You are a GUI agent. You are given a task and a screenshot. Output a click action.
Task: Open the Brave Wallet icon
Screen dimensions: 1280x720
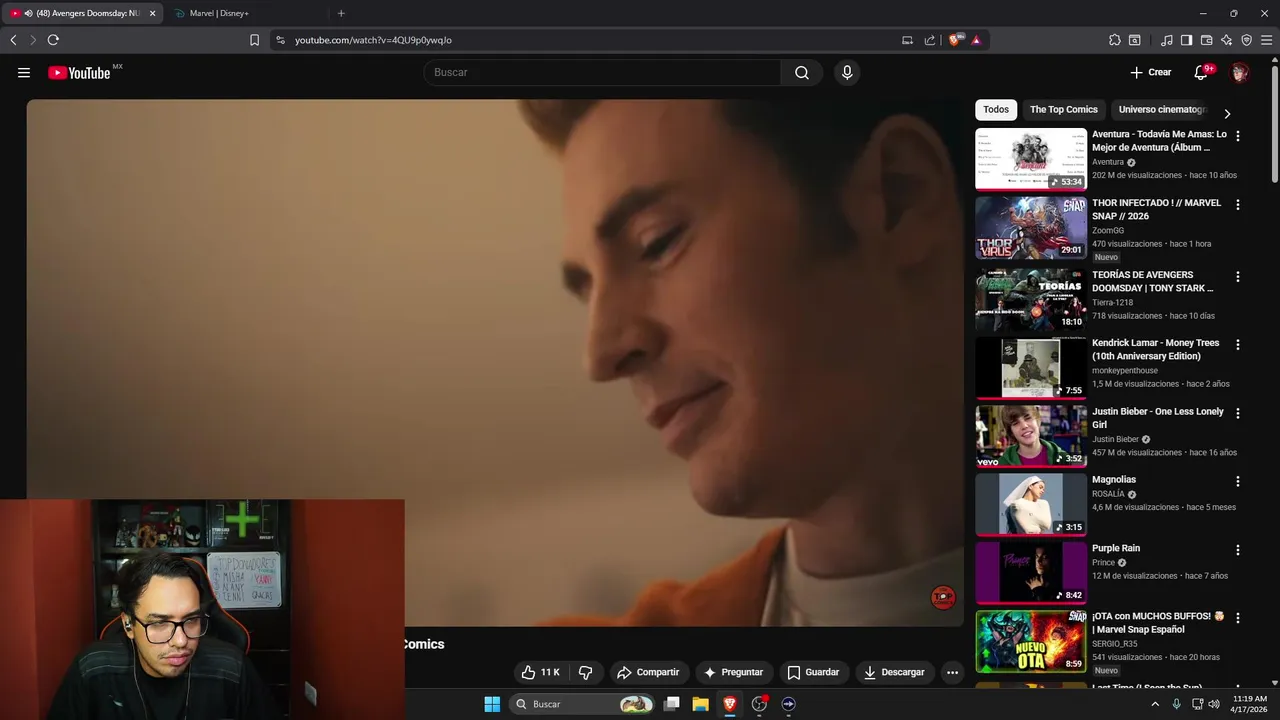pos(1206,40)
